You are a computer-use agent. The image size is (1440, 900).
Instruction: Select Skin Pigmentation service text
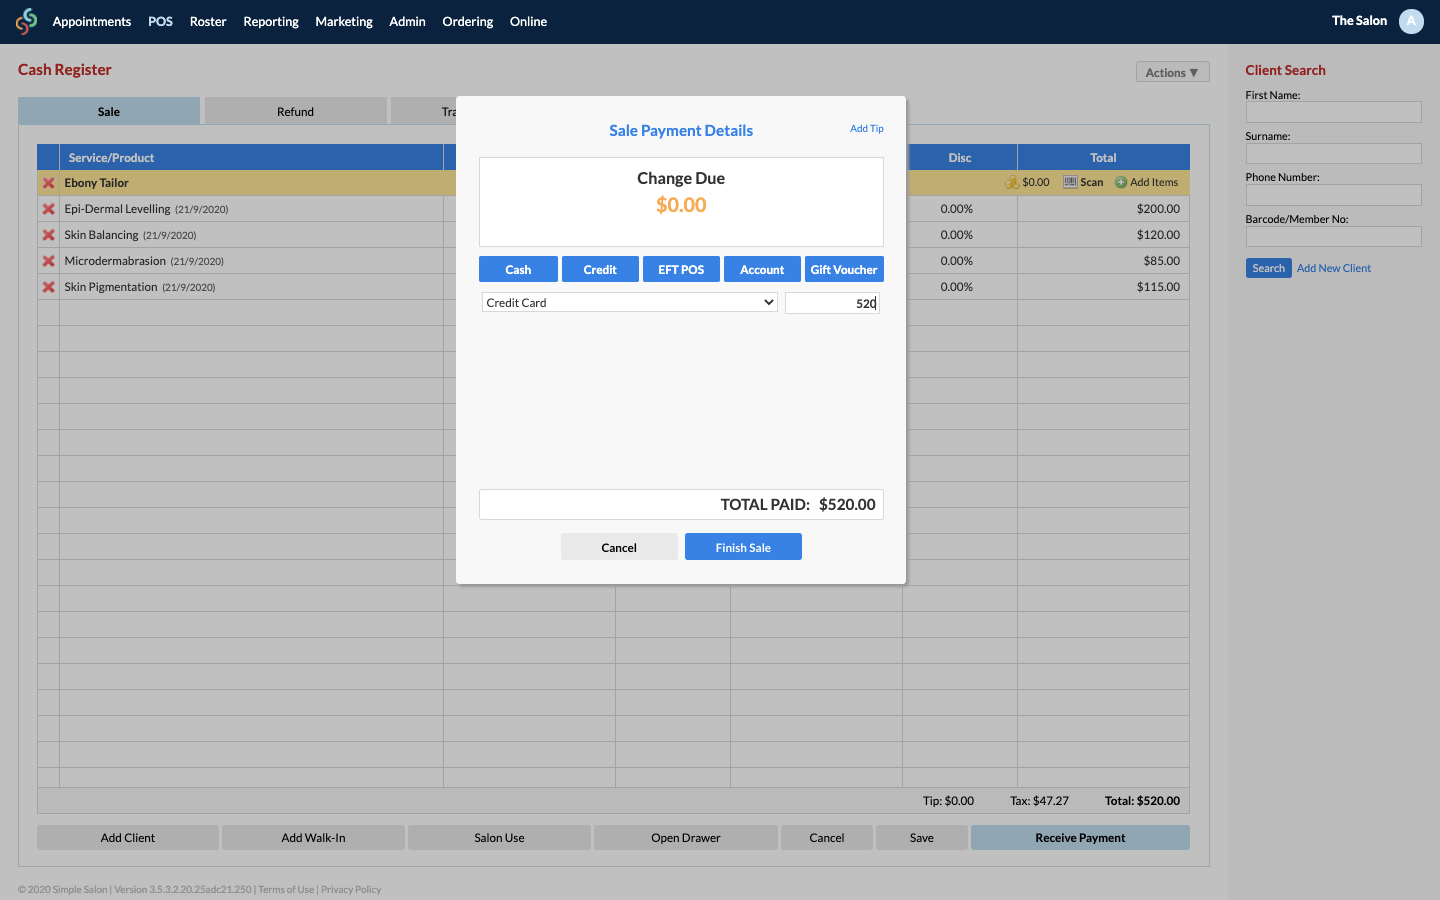click(x=111, y=287)
